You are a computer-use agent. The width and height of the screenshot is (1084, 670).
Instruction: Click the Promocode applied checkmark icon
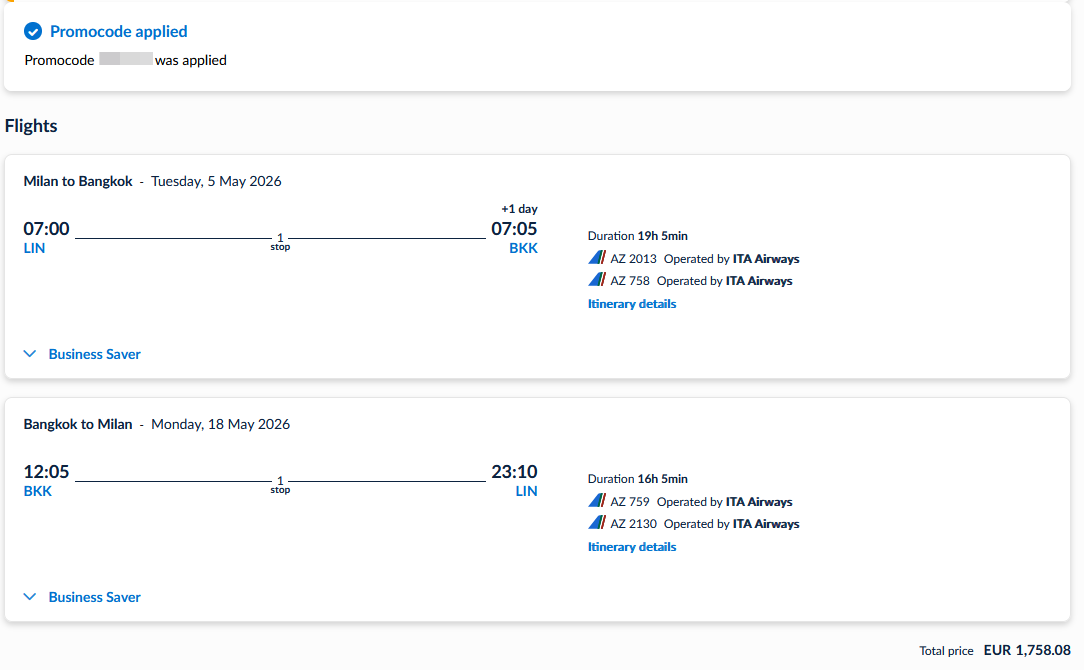pos(33,32)
